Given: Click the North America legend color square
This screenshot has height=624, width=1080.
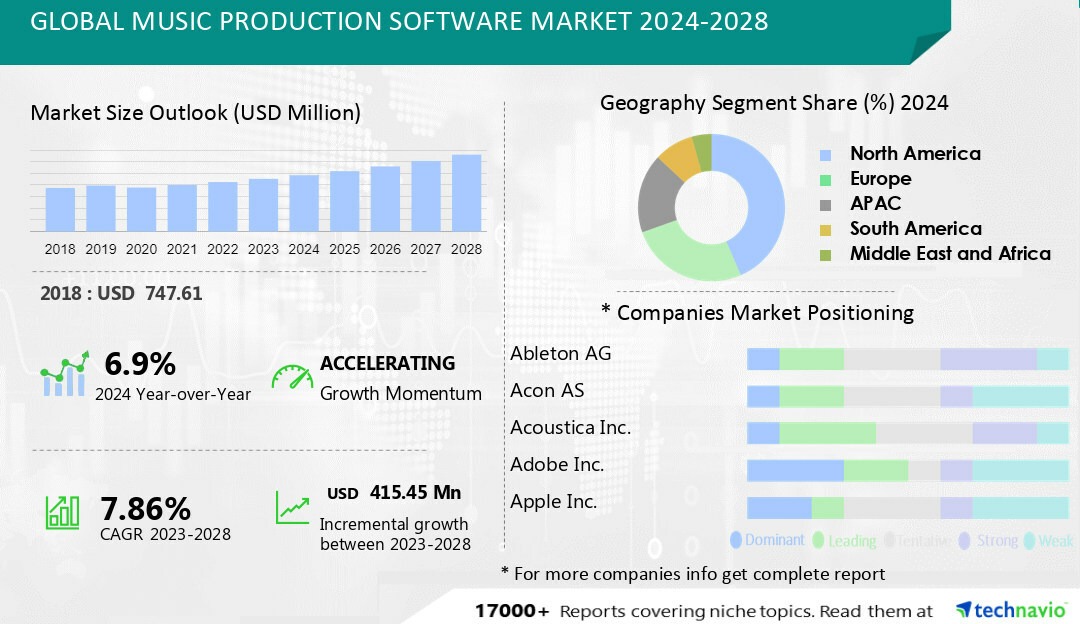Looking at the screenshot, I should click(x=825, y=155).
